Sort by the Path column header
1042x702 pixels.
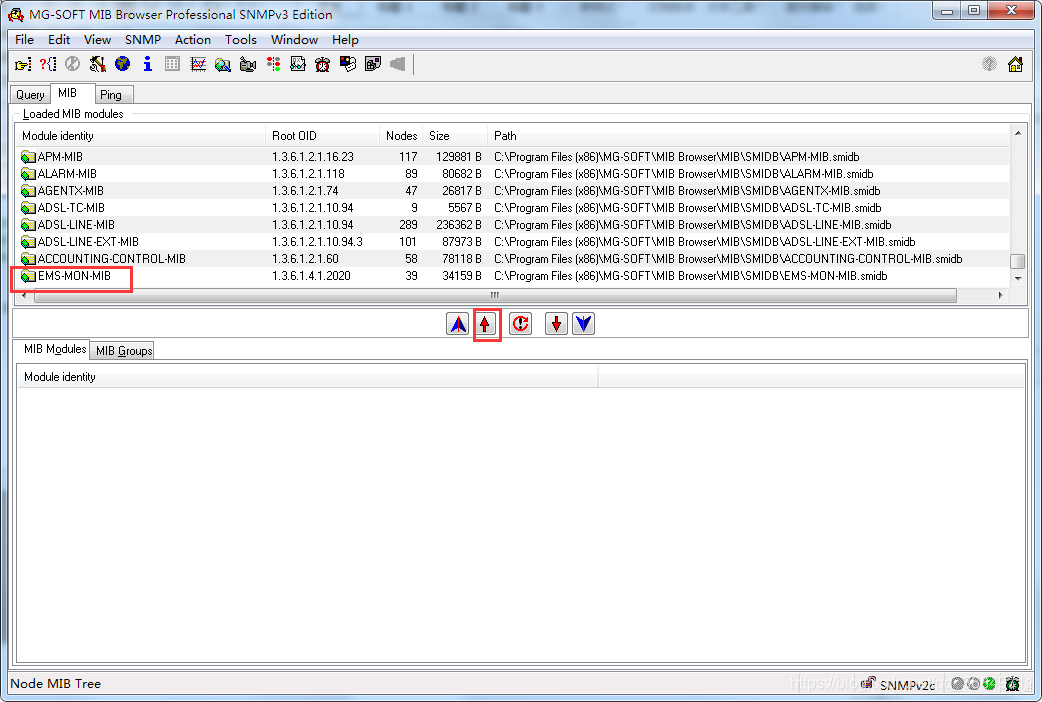tap(748, 136)
